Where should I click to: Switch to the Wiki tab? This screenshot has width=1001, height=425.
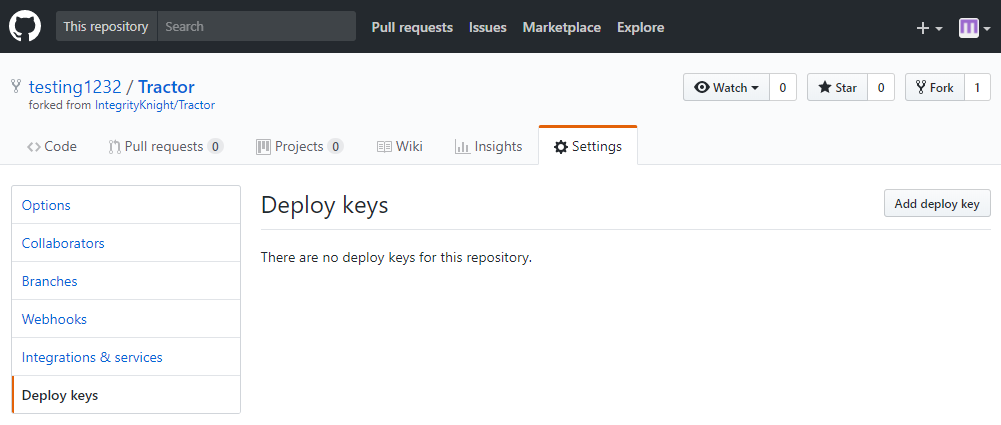pos(400,146)
